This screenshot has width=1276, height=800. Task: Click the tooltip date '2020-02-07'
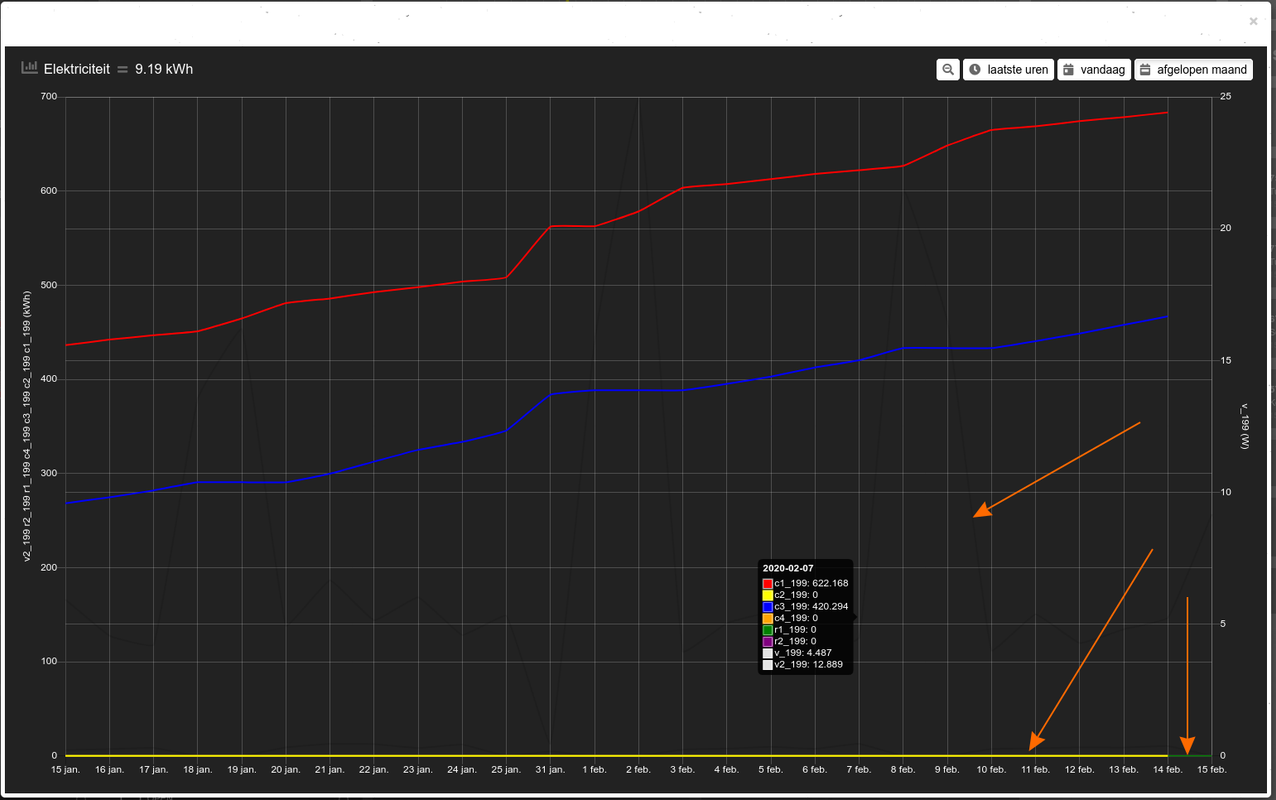coord(788,568)
